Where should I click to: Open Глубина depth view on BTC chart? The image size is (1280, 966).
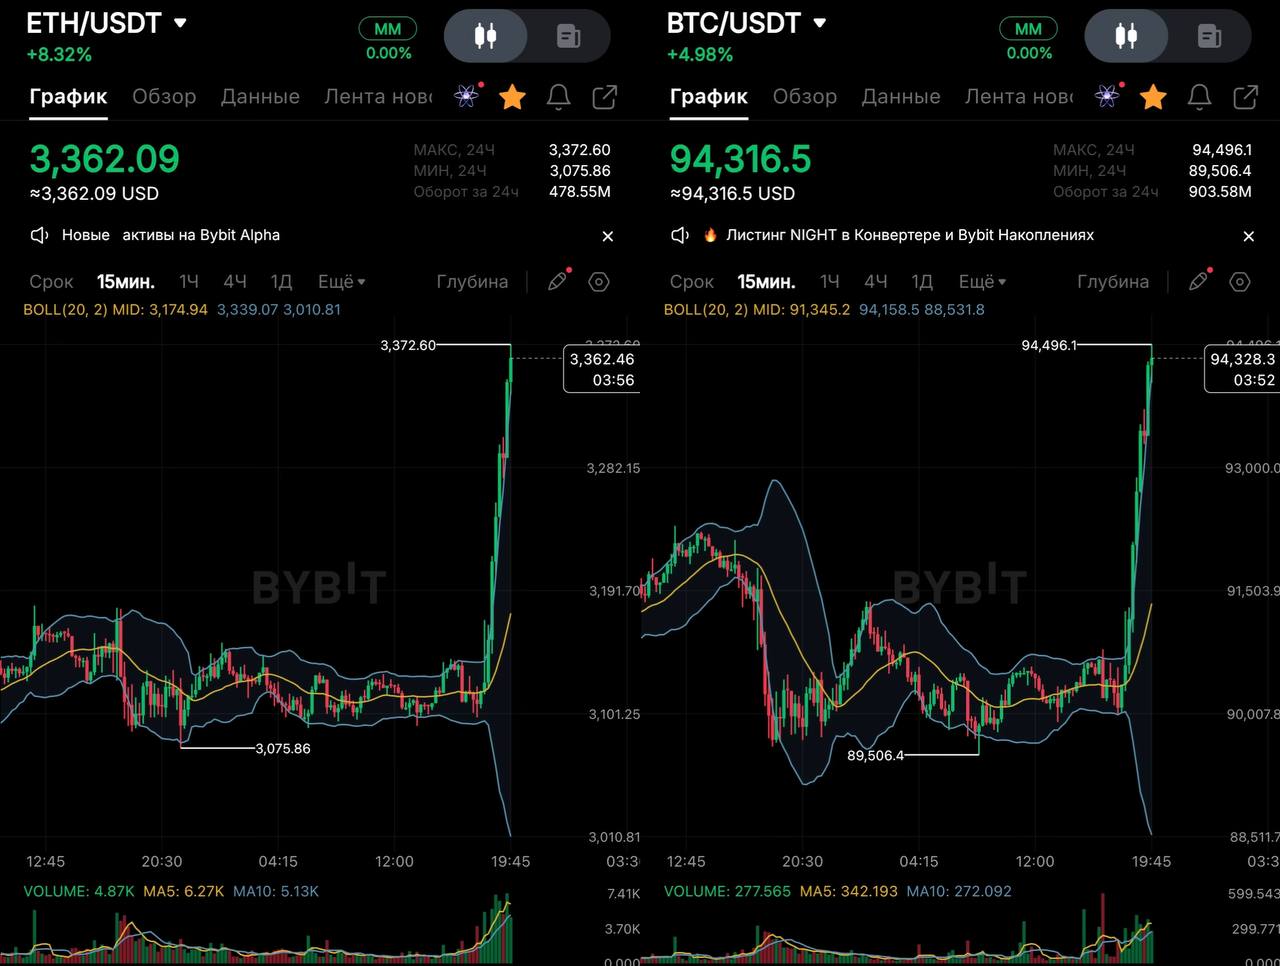1112,282
